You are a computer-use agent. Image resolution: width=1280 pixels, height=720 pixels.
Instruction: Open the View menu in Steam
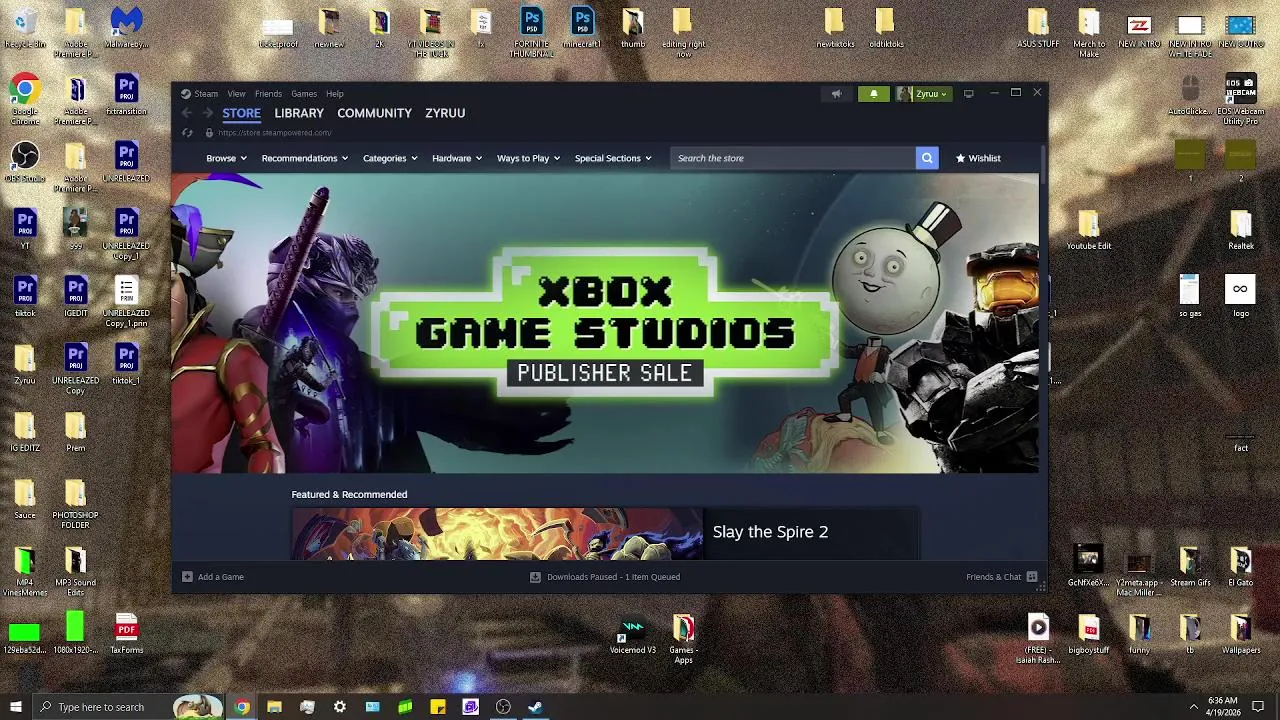click(x=236, y=94)
